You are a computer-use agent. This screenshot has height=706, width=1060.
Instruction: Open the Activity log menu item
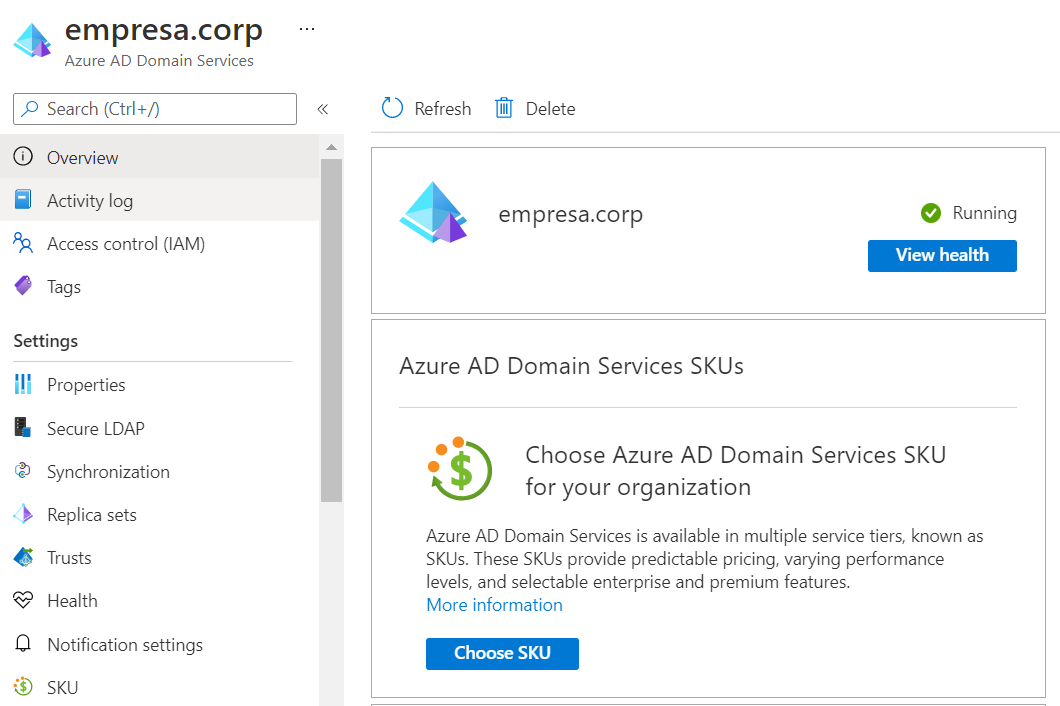pyautogui.click(x=160, y=200)
